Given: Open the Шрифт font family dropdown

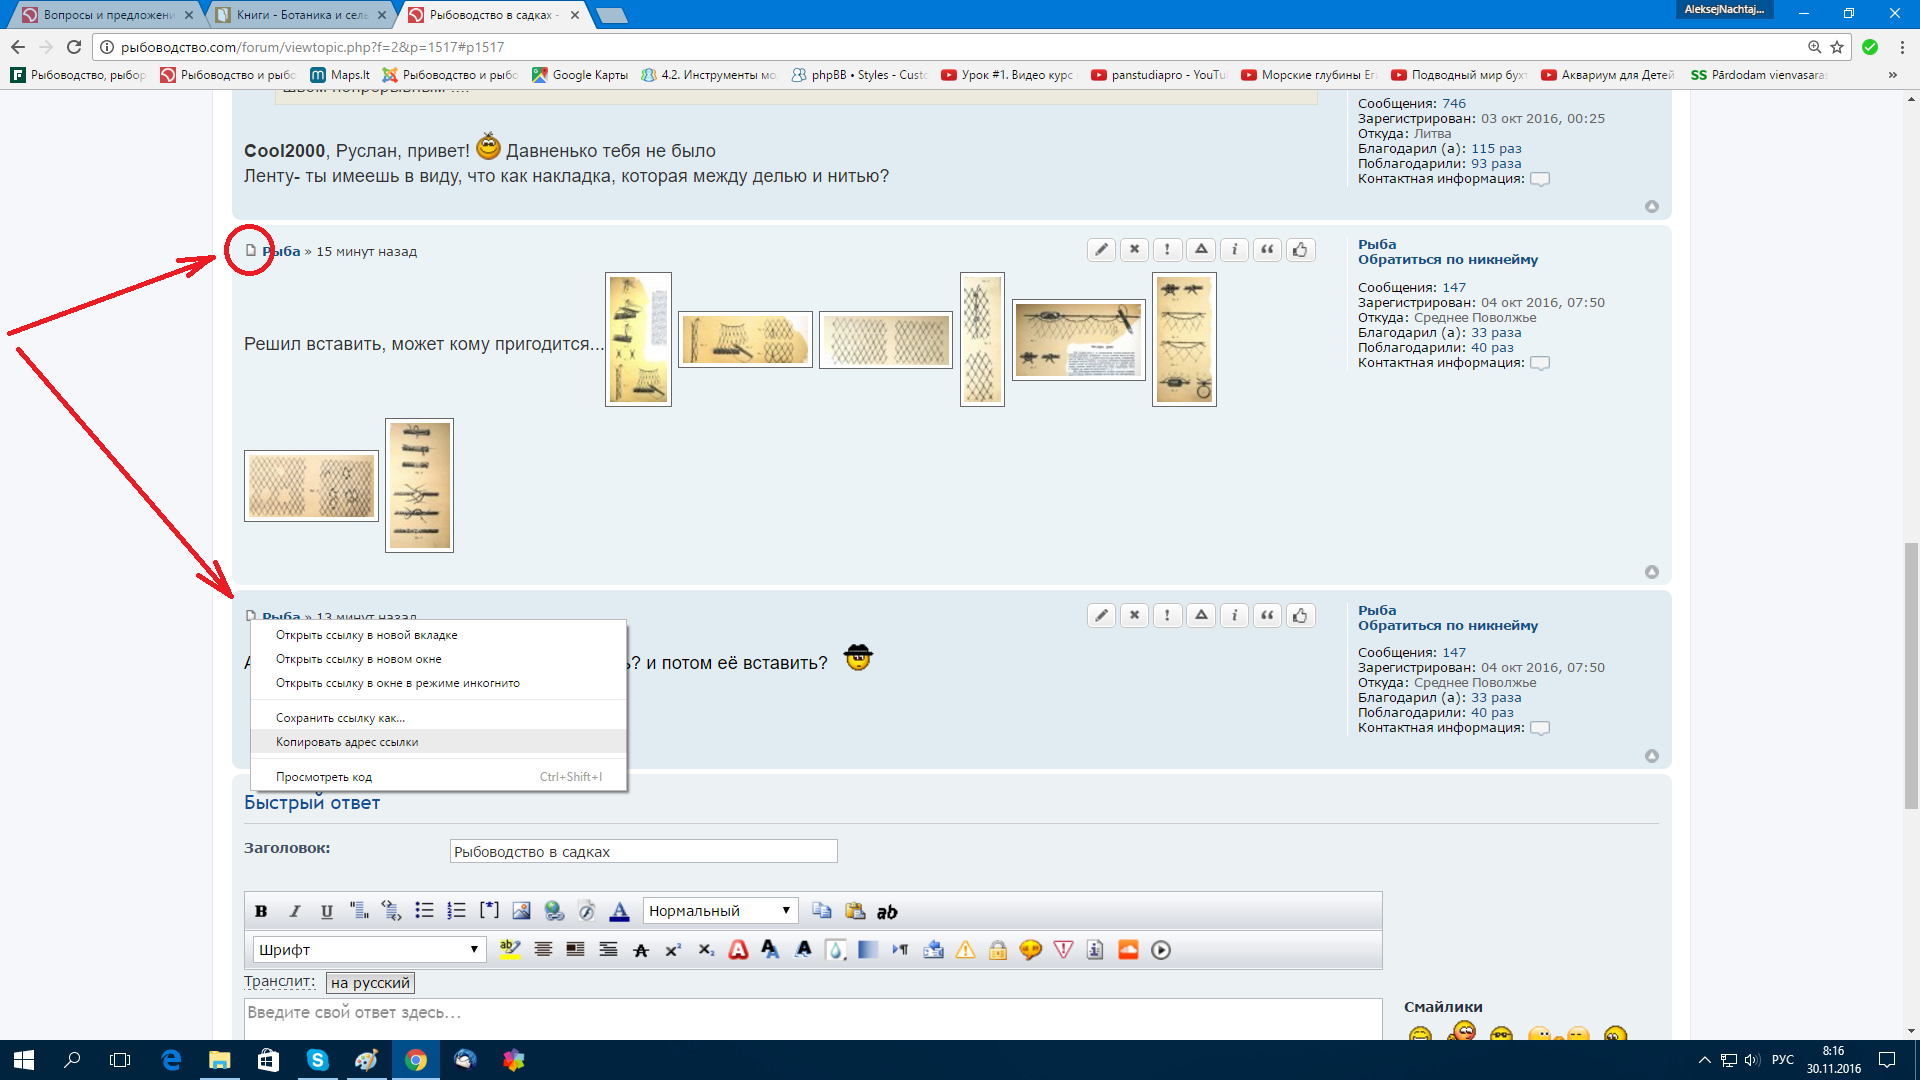Looking at the screenshot, I should click(368, 950).
